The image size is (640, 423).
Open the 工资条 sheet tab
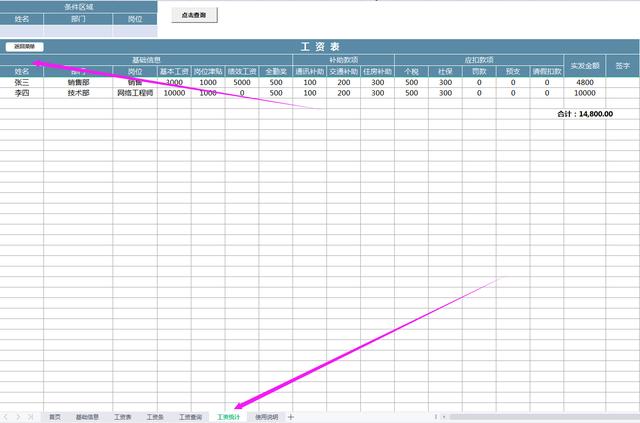[x=155, y=417]
